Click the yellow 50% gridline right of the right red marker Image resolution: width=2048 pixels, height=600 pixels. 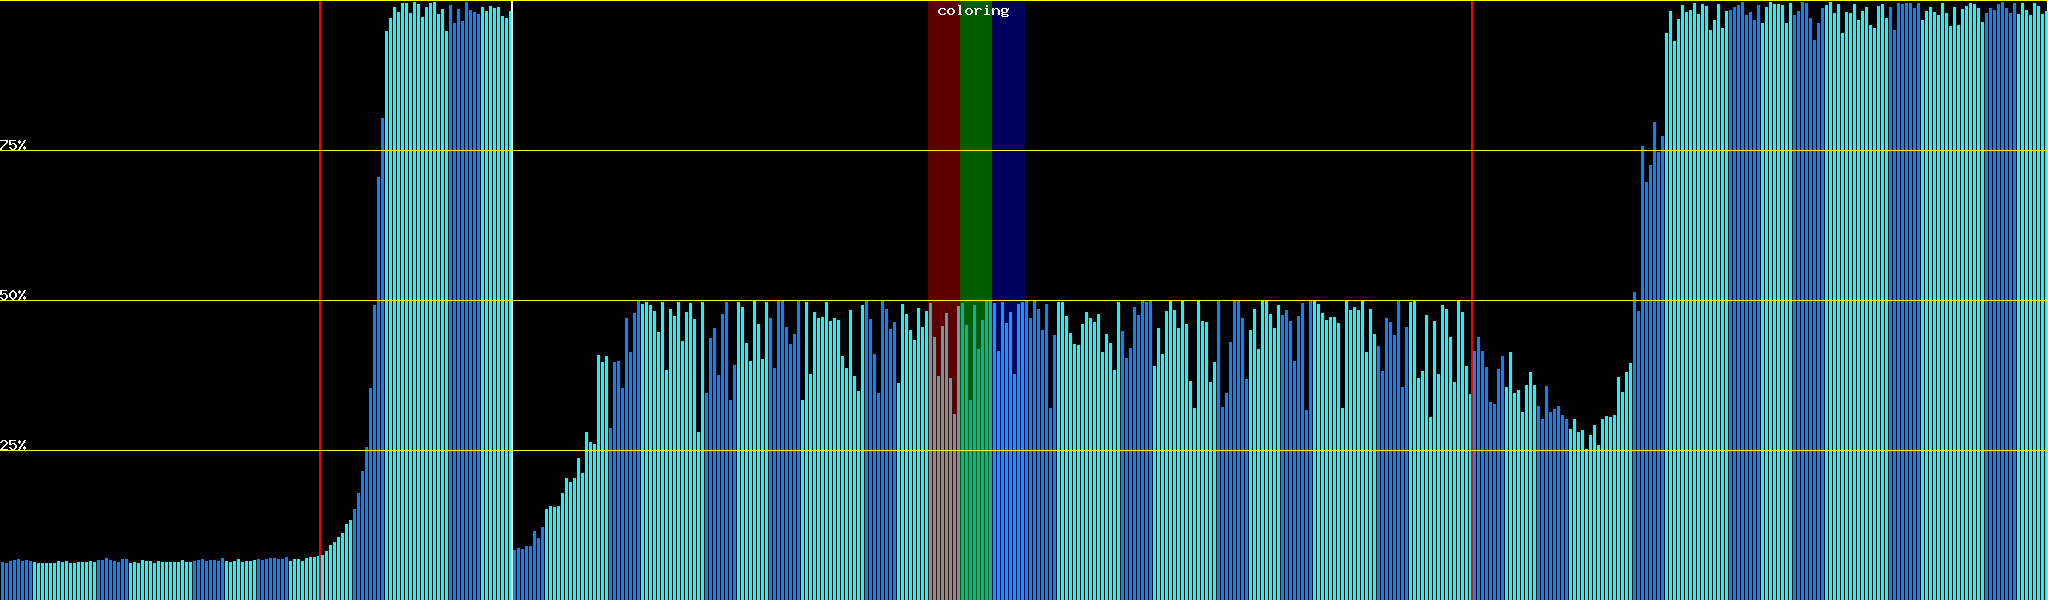[x=1550, y=301]
